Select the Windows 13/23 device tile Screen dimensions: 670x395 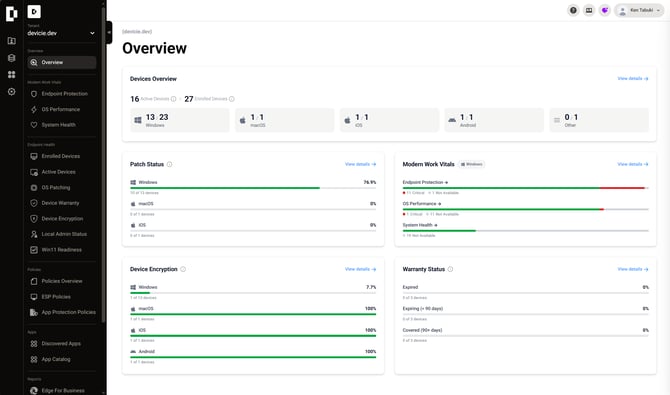179,120
